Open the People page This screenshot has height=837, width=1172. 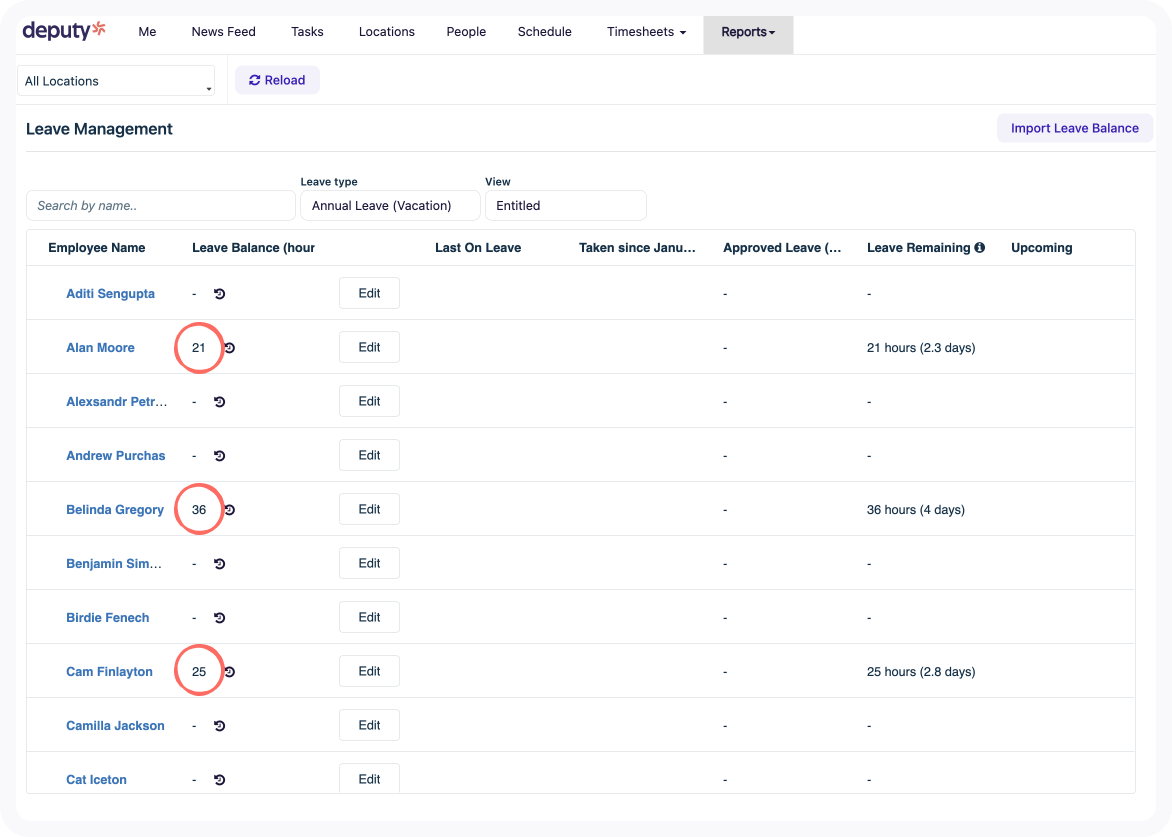click(x=466, y=31)
